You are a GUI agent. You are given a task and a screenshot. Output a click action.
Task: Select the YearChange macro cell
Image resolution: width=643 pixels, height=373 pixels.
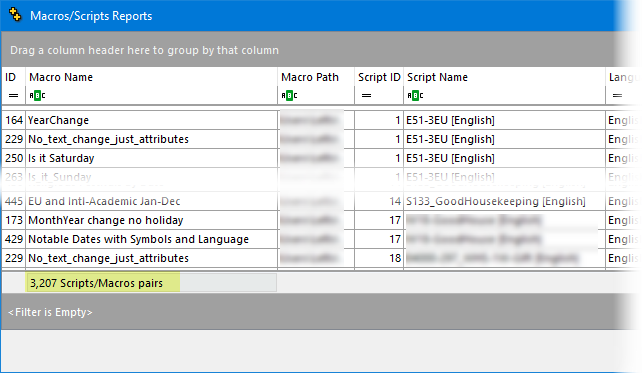[x=151, y=120]
